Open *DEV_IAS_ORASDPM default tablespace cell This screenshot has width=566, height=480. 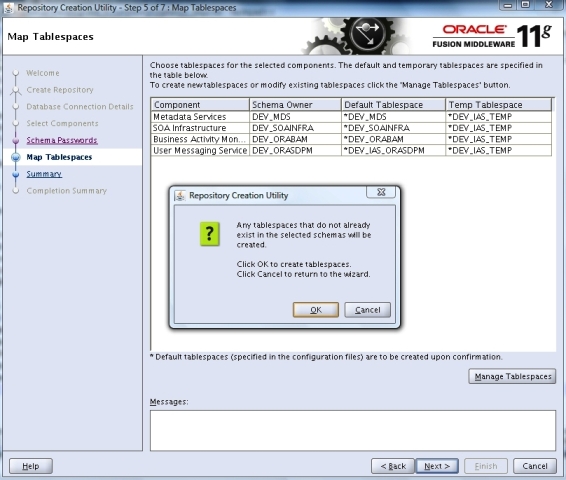tap(393, 150)
